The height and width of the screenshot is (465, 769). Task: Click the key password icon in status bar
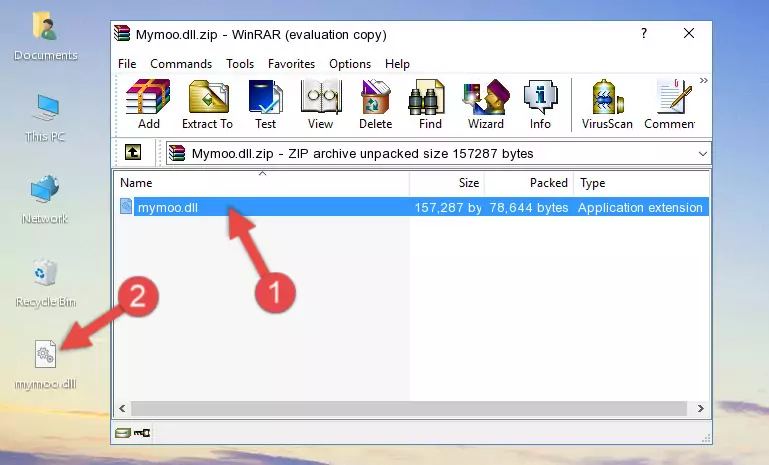[142, 433]
